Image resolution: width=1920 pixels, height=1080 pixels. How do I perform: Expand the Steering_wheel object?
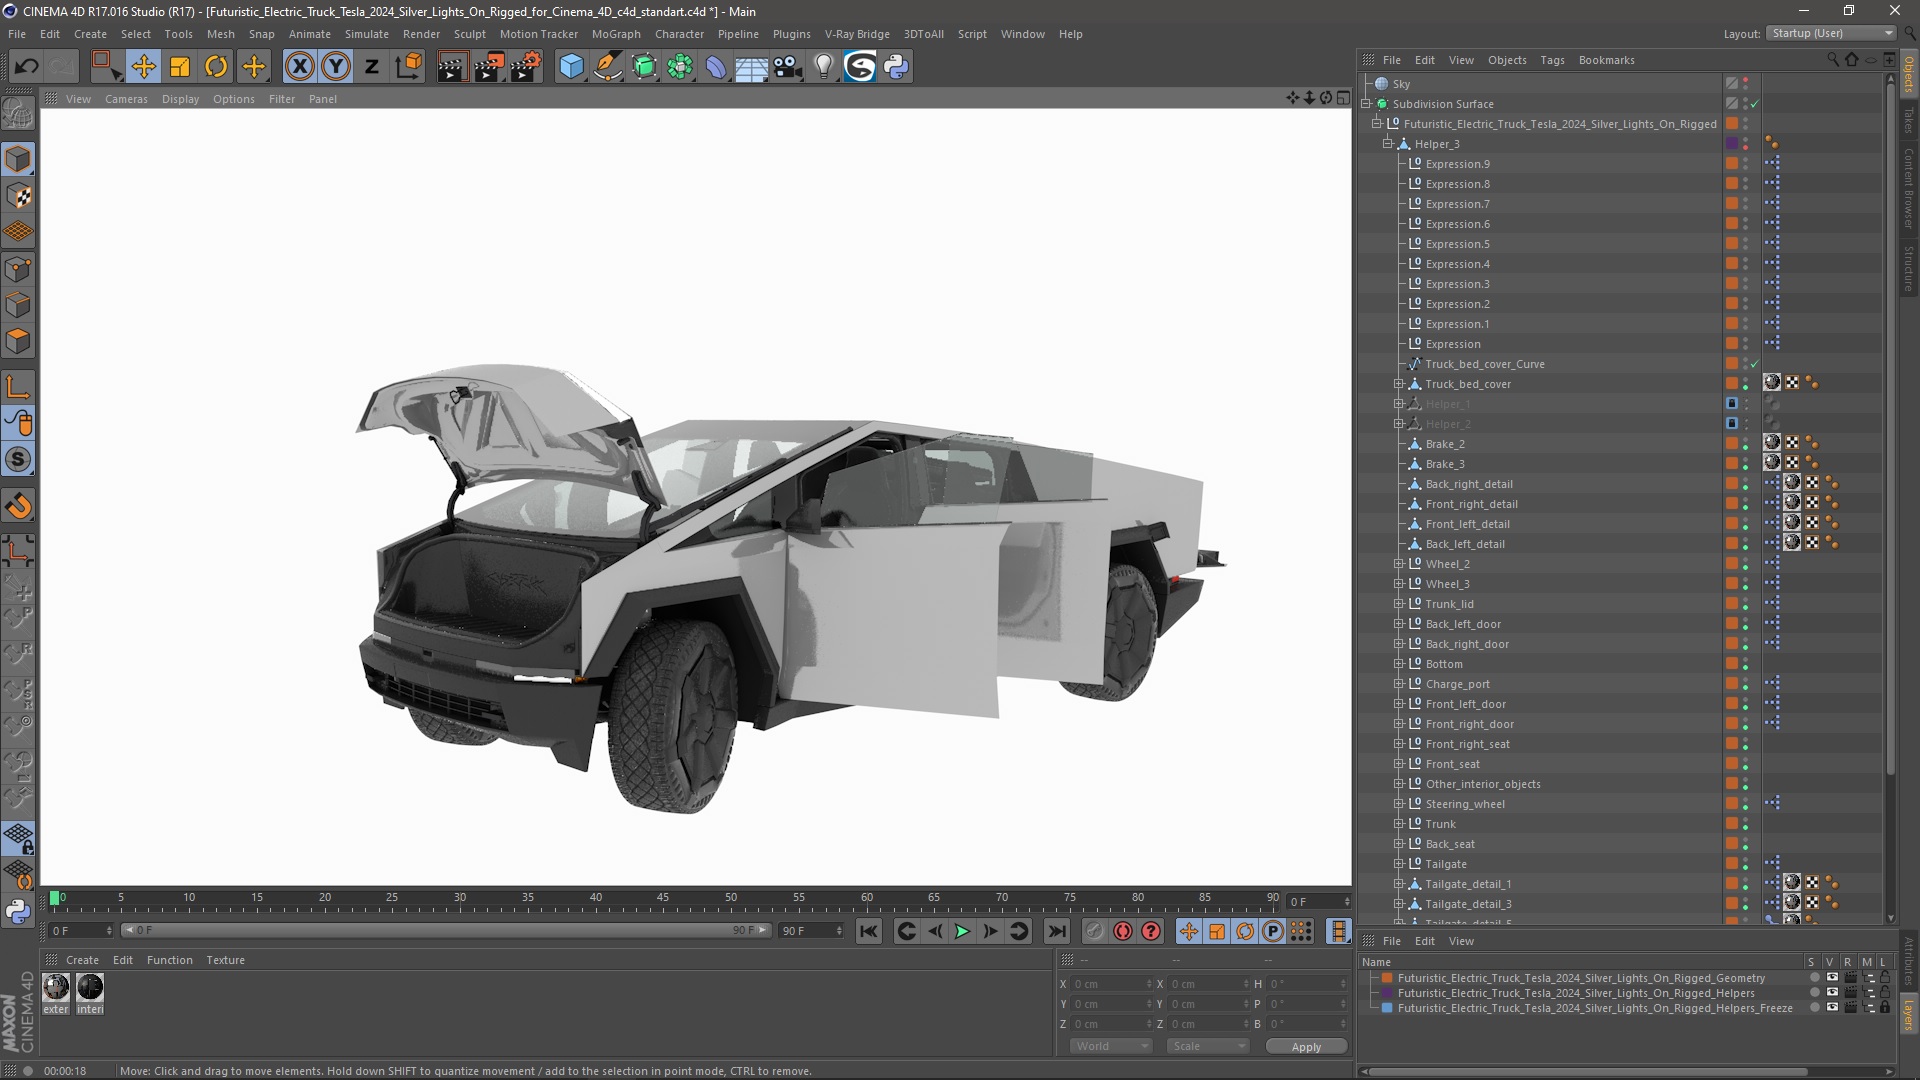click(1399, 804)
